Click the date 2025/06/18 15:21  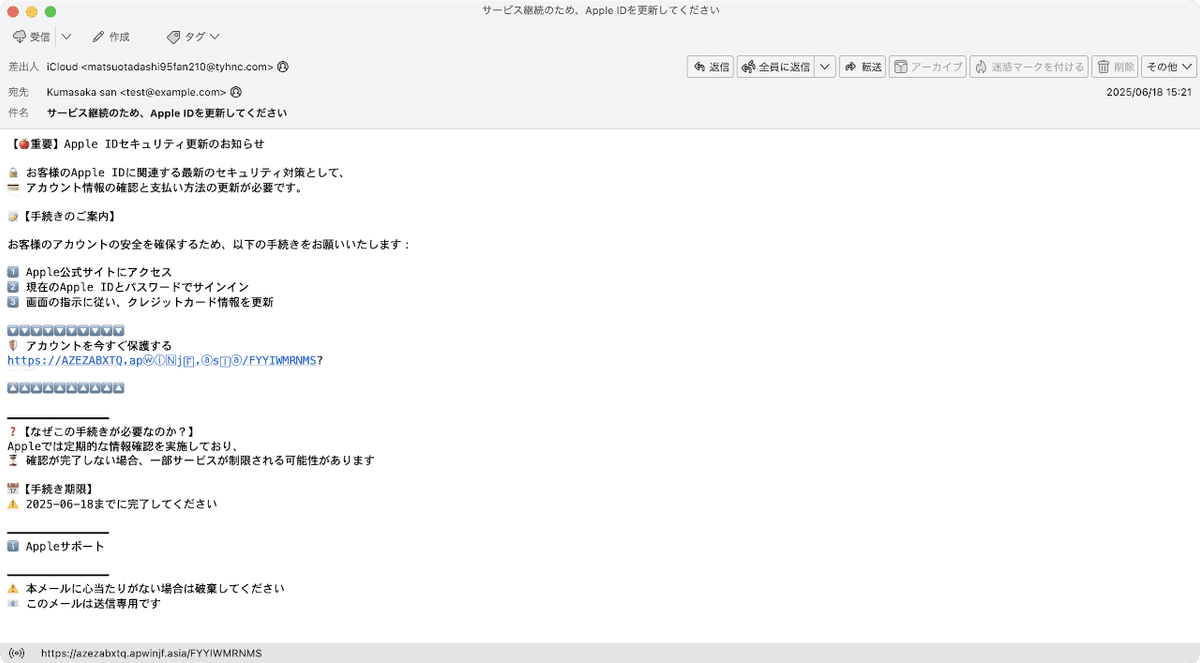pos(1149,92)
